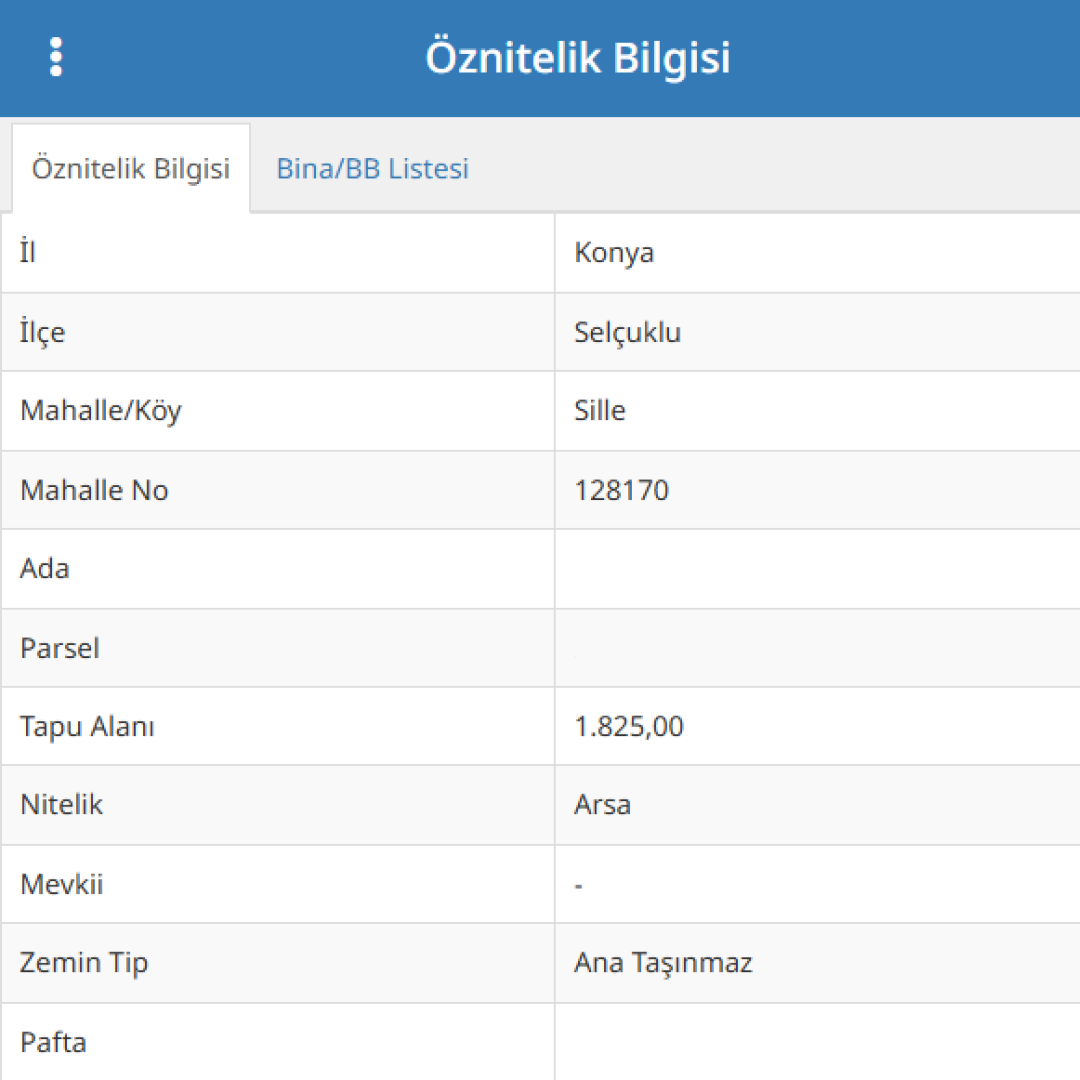Click the 'İlçe' label cell
Image resolution: width=1080 pixels, height=1080 pixels.
pyautogui.click(x=278, y=332)
